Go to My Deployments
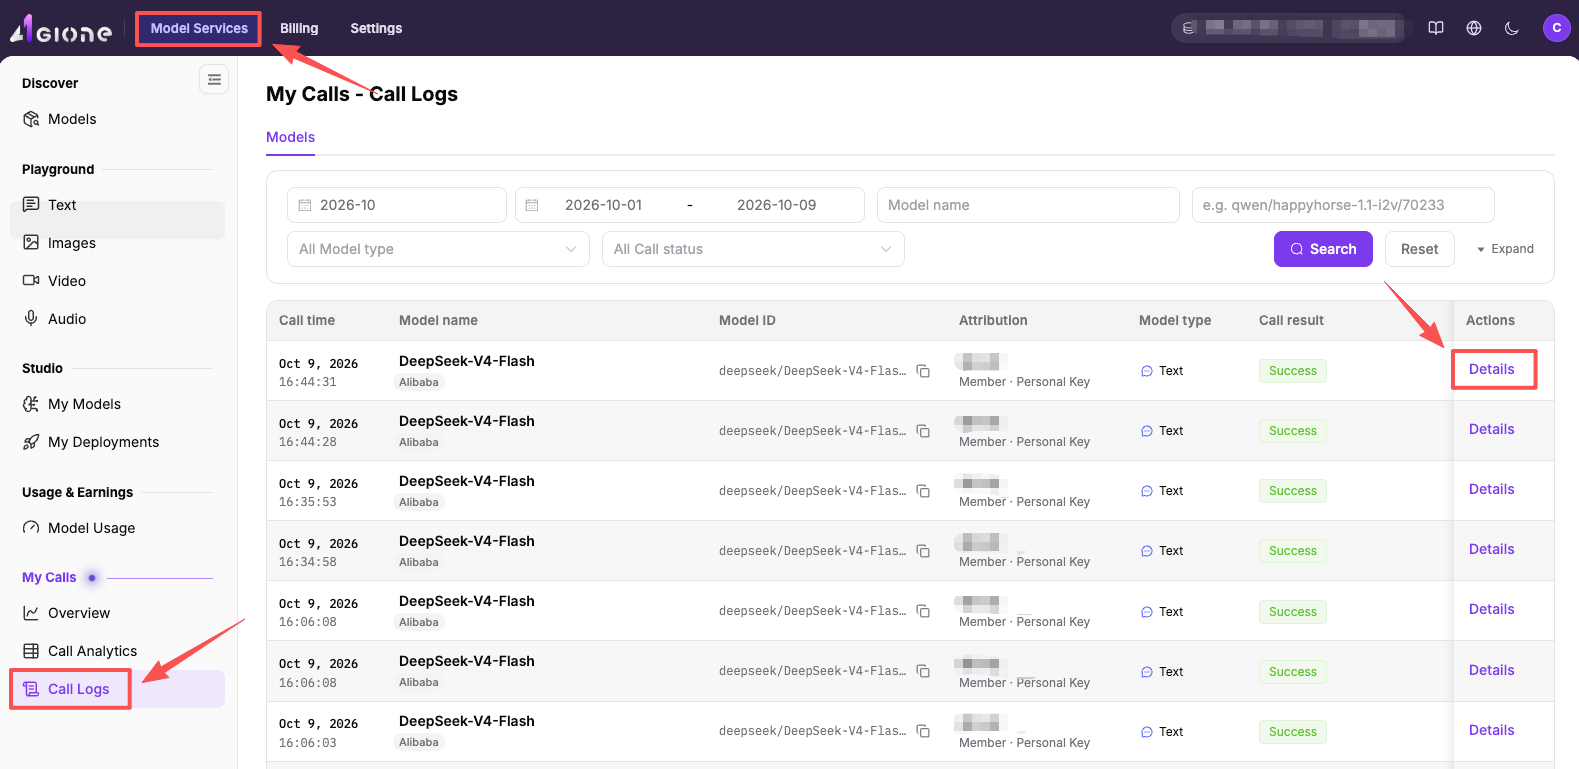Viewport: 1579px width, 769px height. 118,442
